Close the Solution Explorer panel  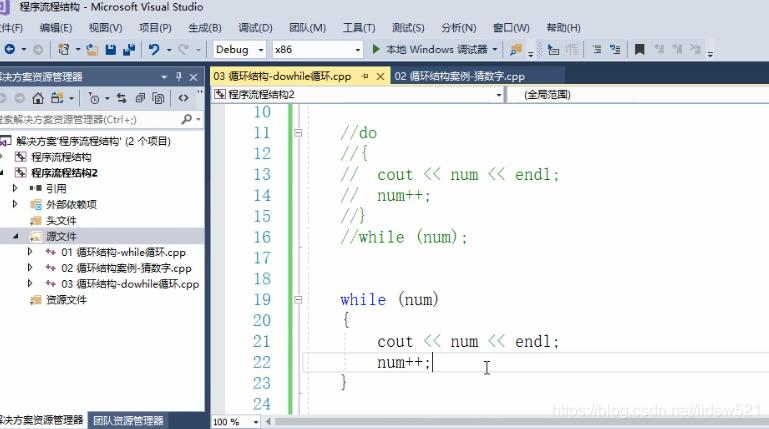(x=193, y=77)
